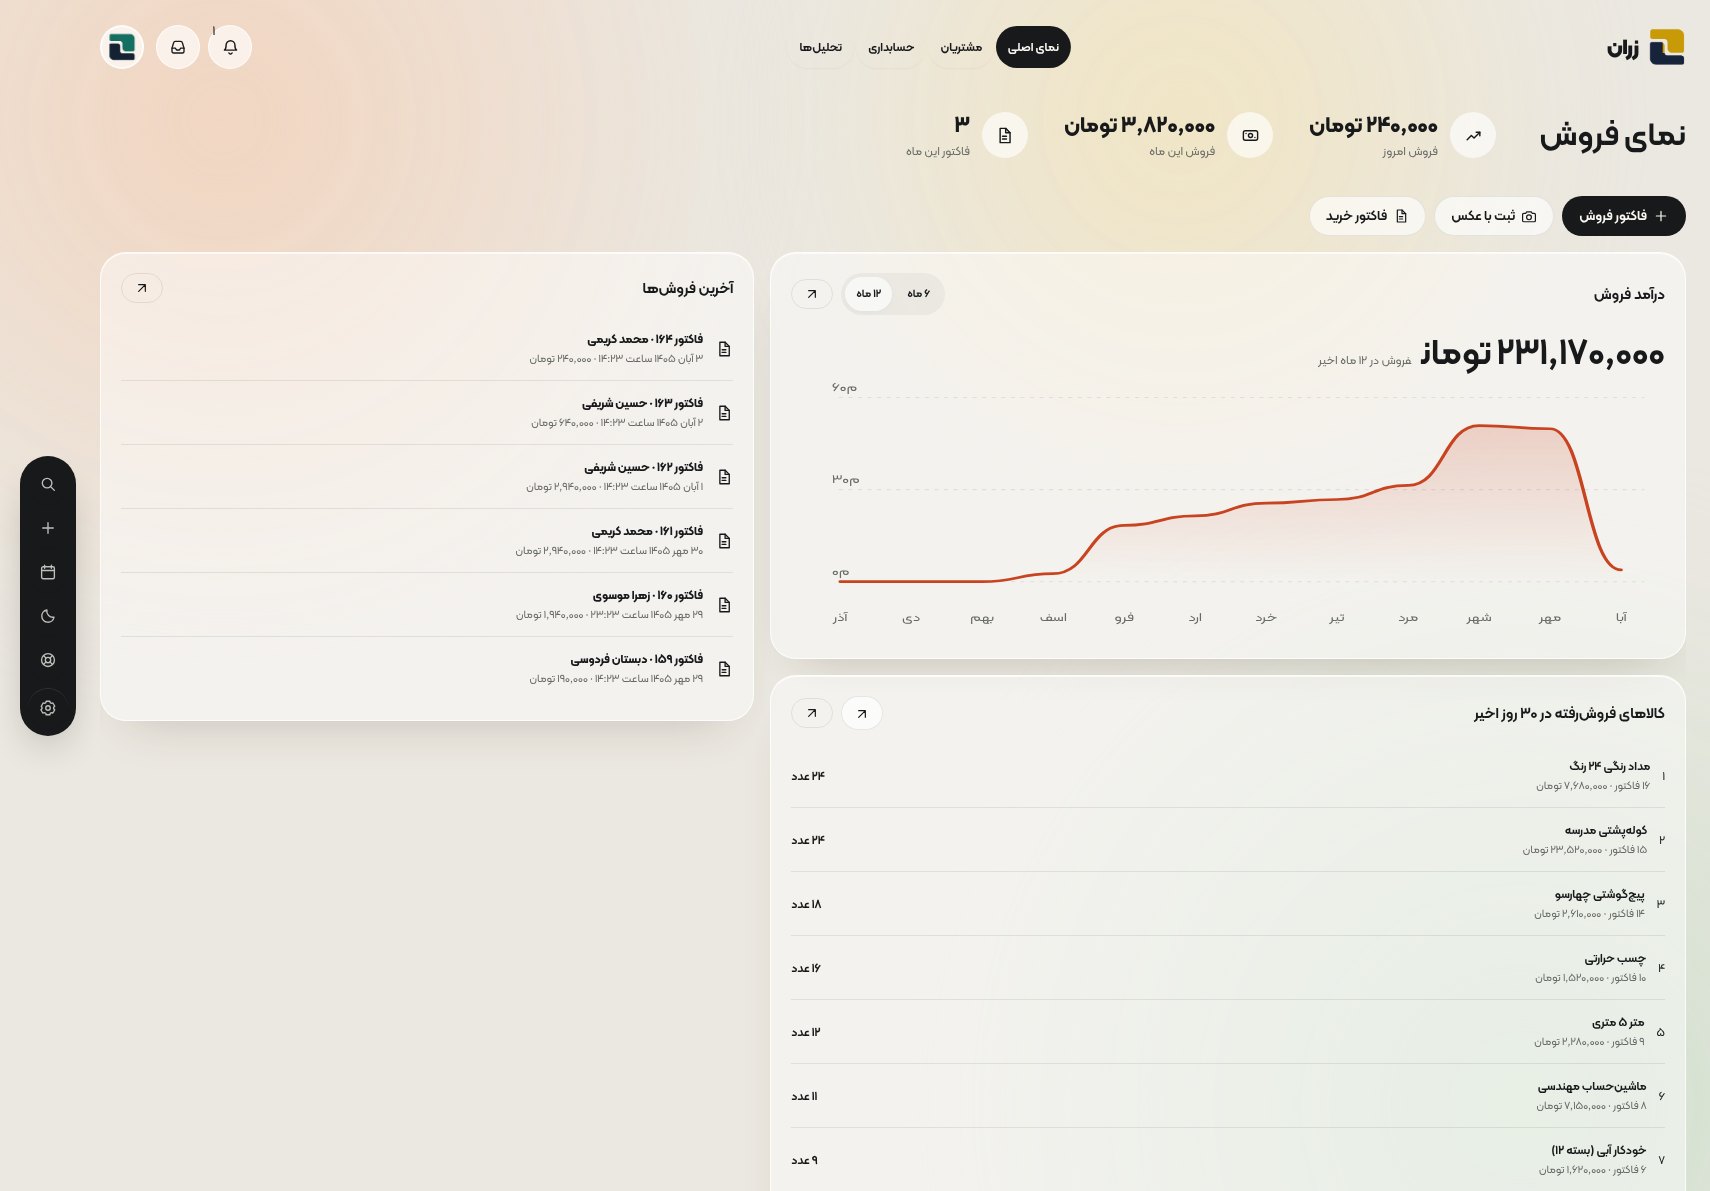Open the inbox icon in the header
Image resolution: width=1710 pixels, height=1191 pixels.
point(178,47)
